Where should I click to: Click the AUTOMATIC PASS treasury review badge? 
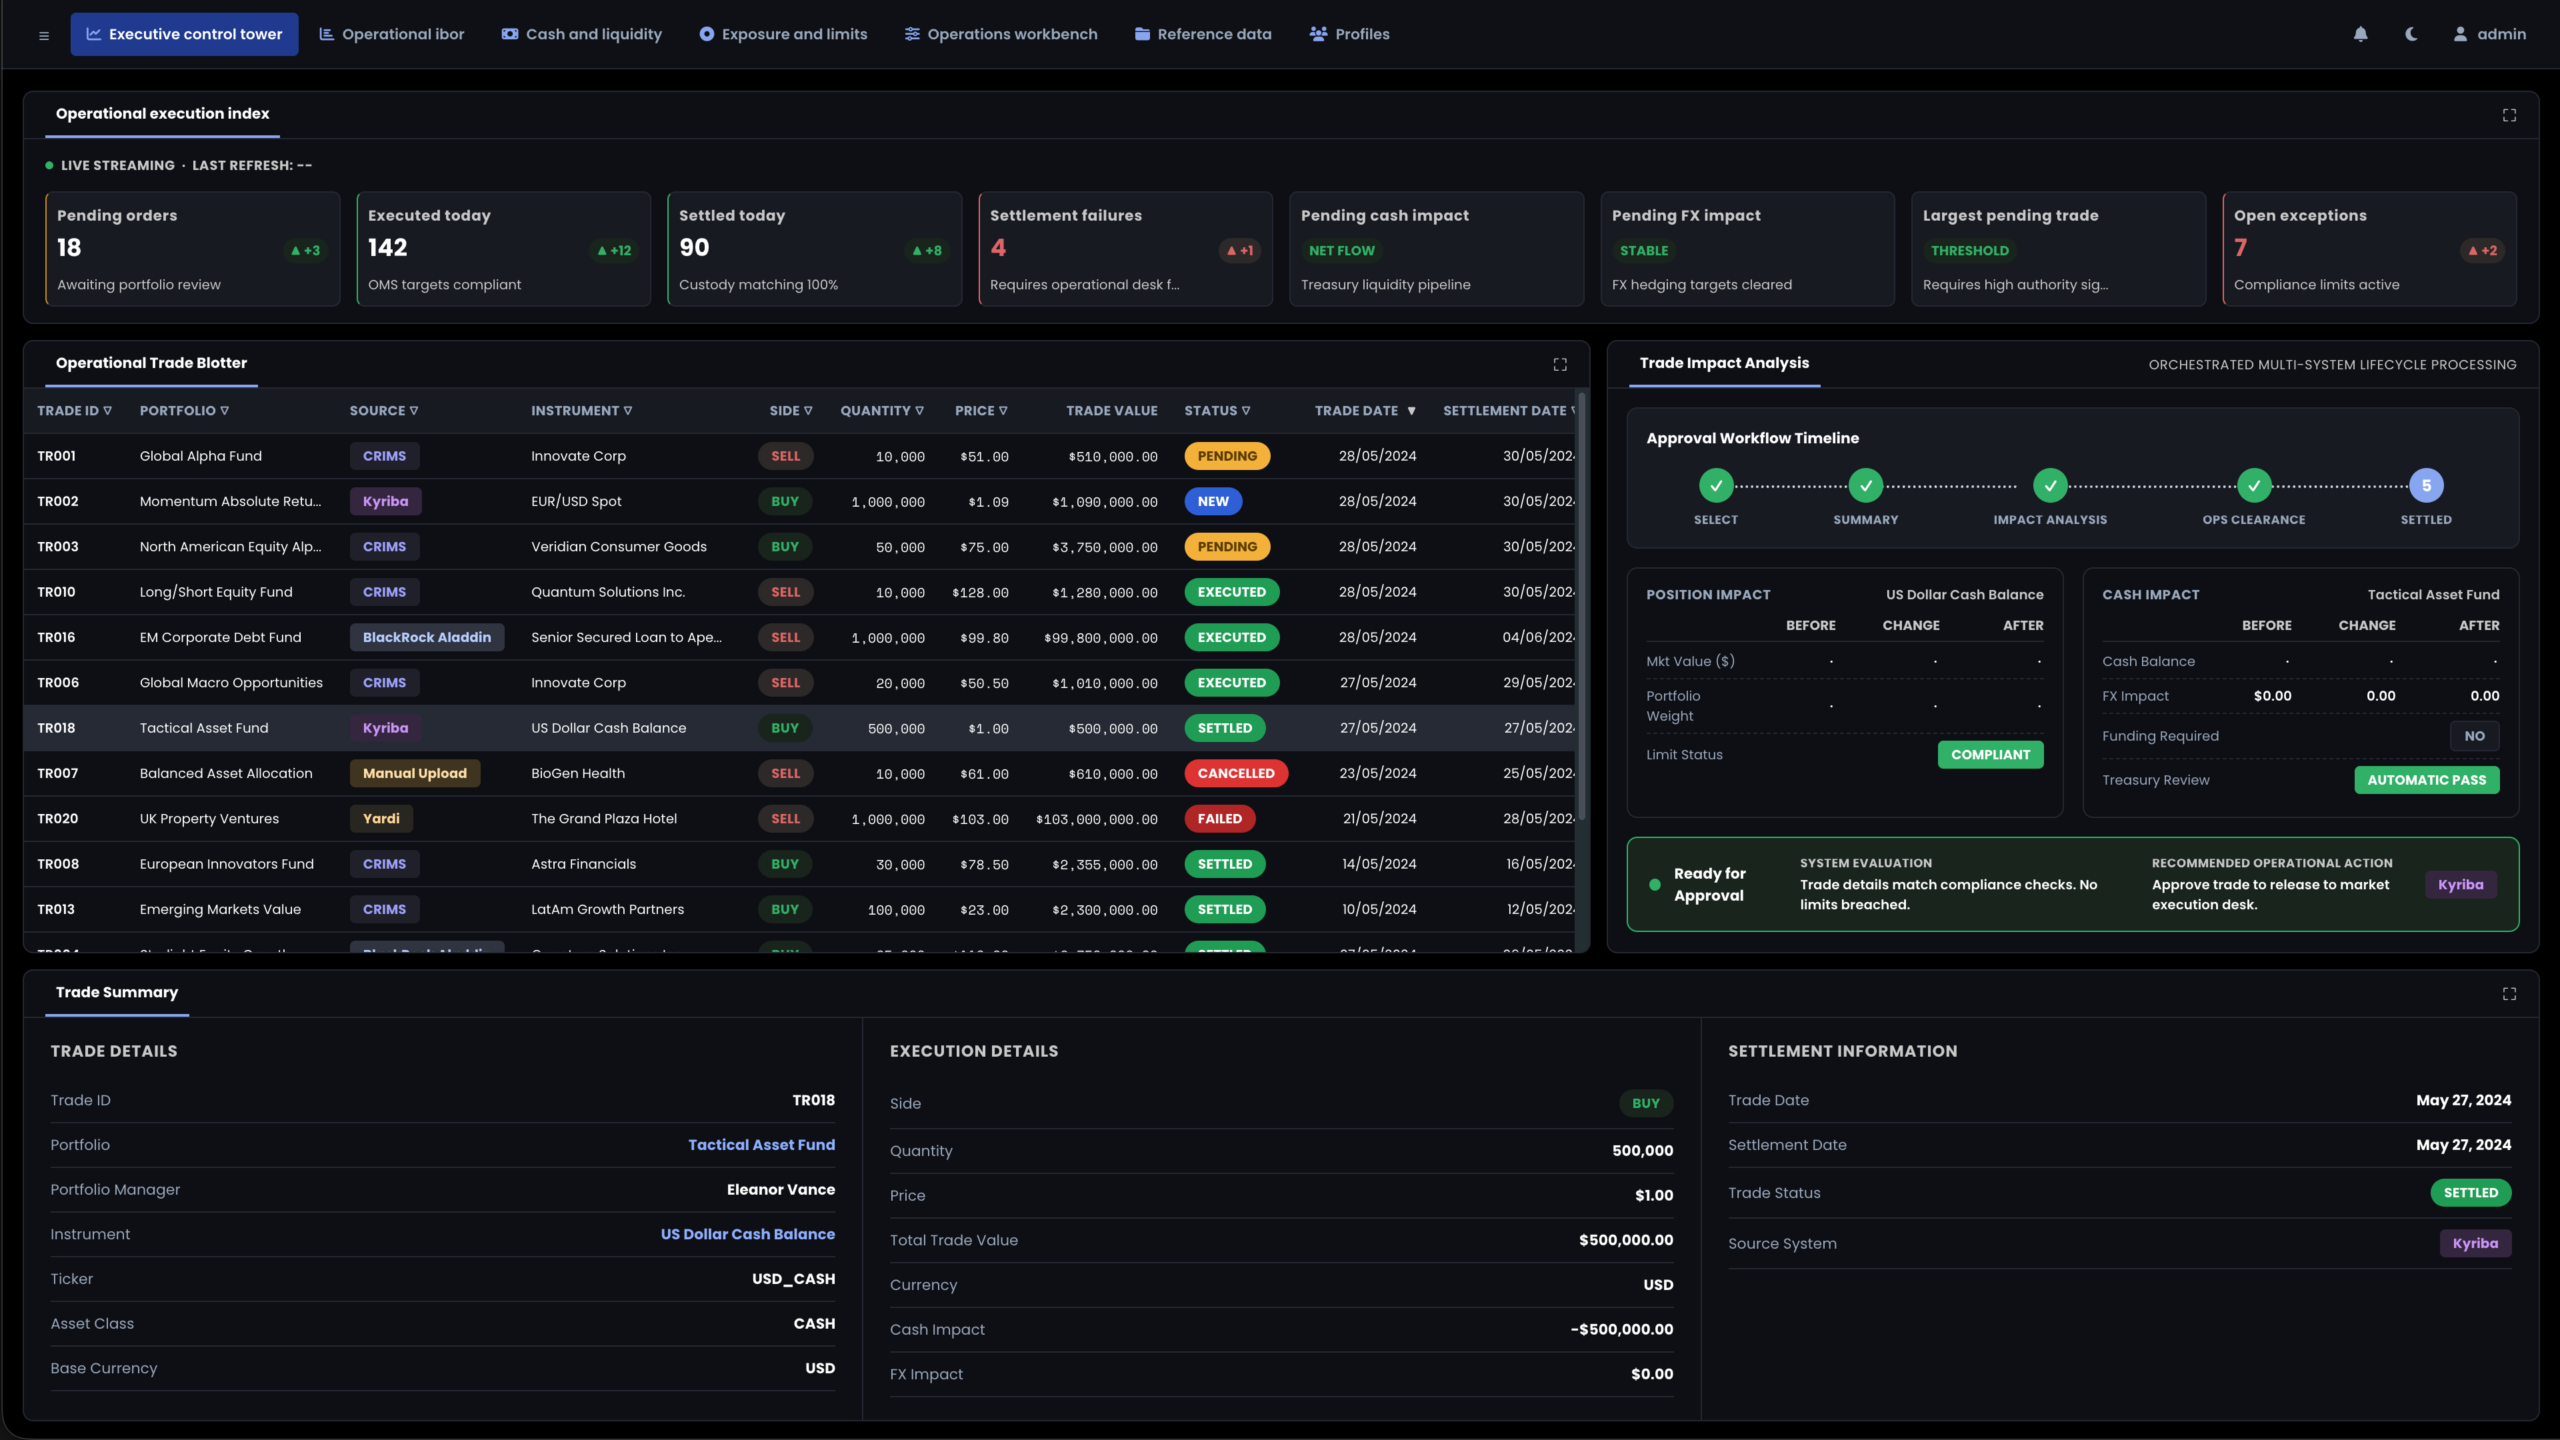tap(2426, 780)
